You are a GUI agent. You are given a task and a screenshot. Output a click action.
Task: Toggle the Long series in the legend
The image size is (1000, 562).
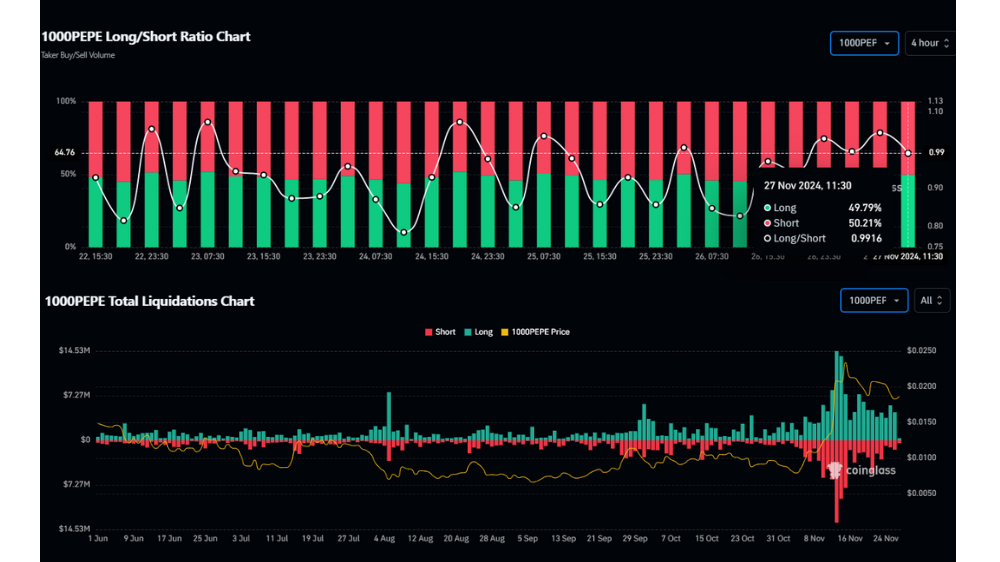478,332
